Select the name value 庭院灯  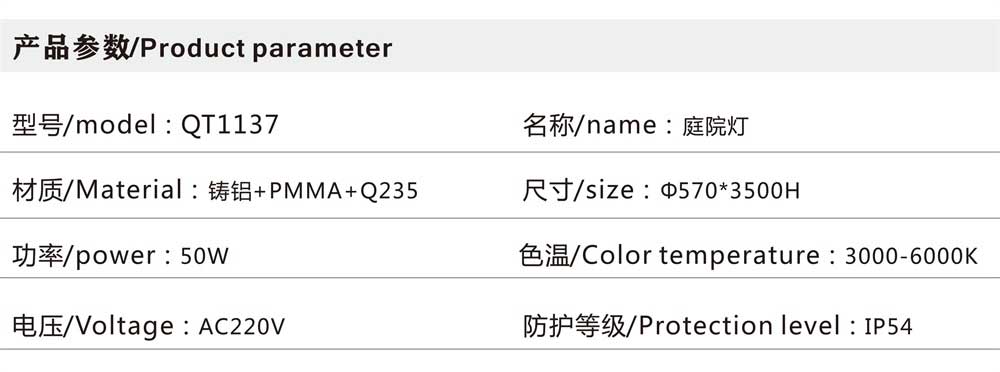716,126
